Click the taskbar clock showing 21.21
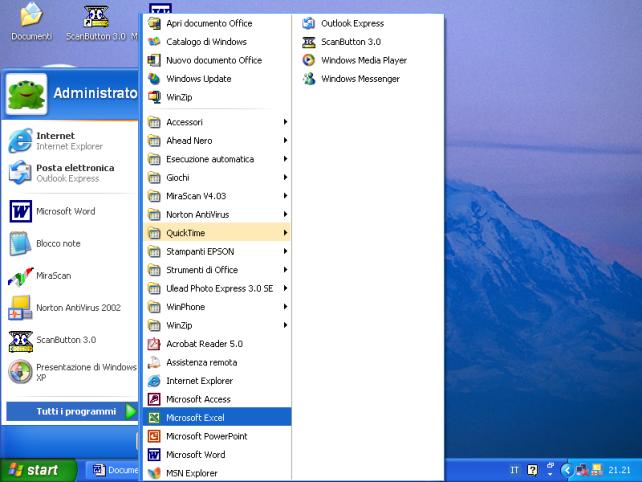This screenshot has height=482, width=642. point(619,470)
